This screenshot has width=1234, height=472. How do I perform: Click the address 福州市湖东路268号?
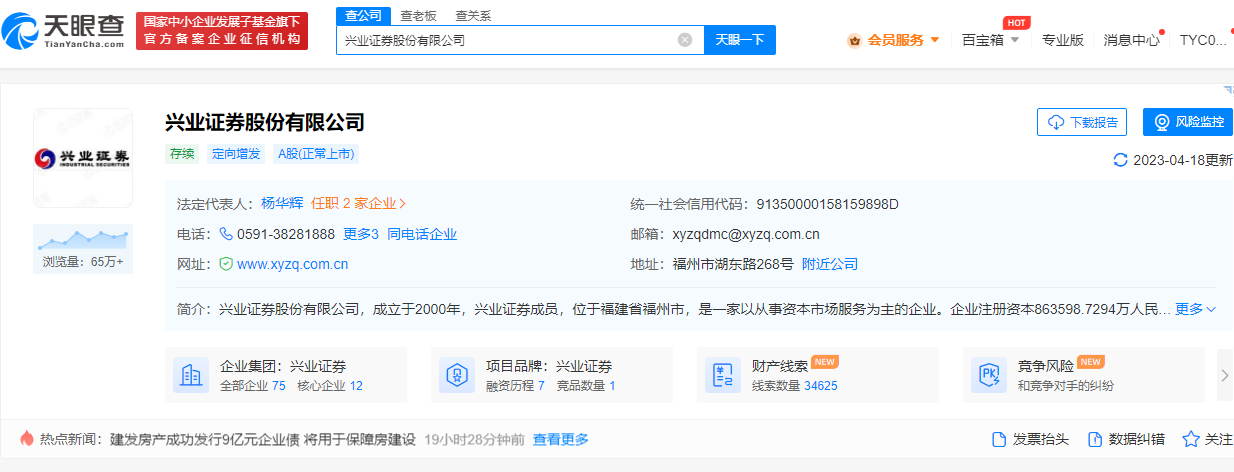tap(733, 264)
